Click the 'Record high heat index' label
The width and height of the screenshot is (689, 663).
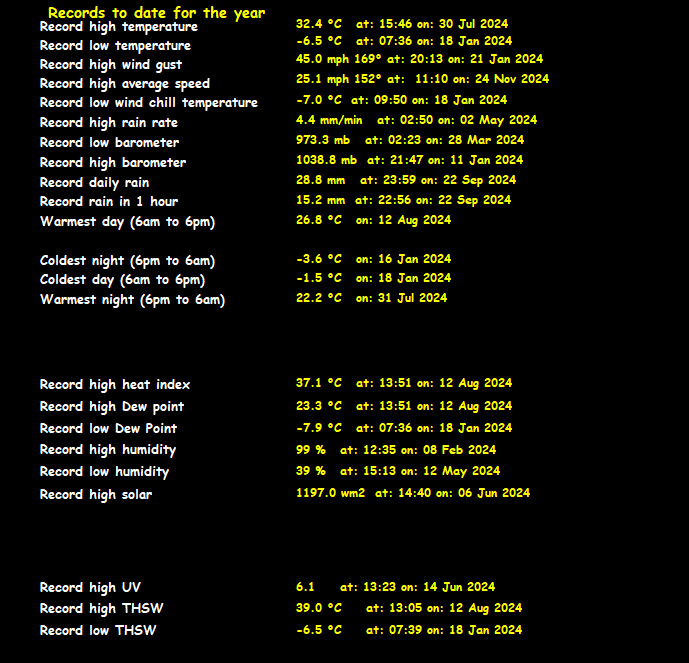click(115, 385)
